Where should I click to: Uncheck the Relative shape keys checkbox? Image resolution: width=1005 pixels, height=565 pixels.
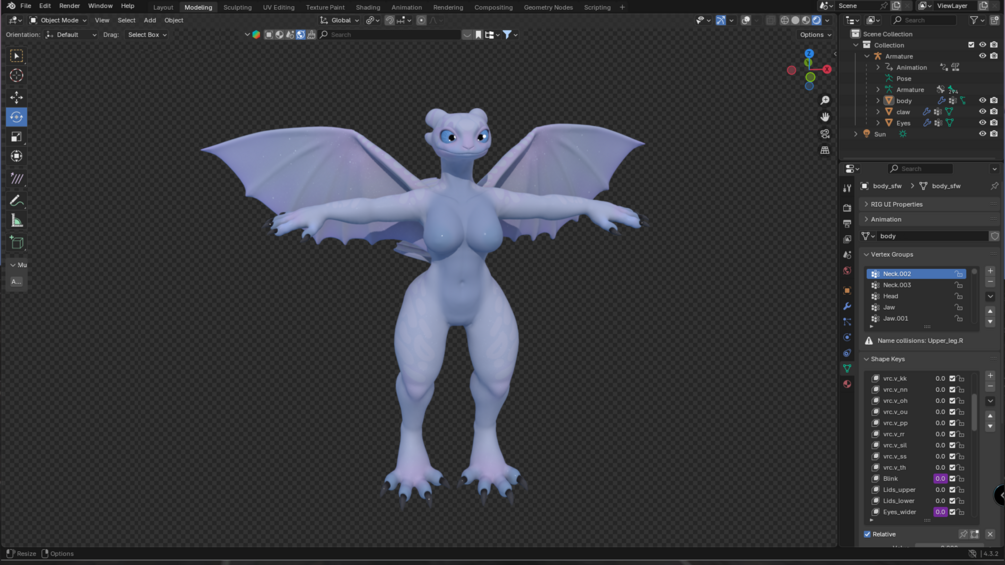click(867, 534)
